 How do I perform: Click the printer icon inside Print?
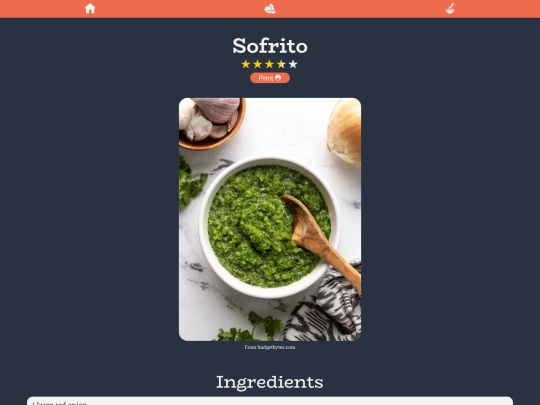(278, 78)
